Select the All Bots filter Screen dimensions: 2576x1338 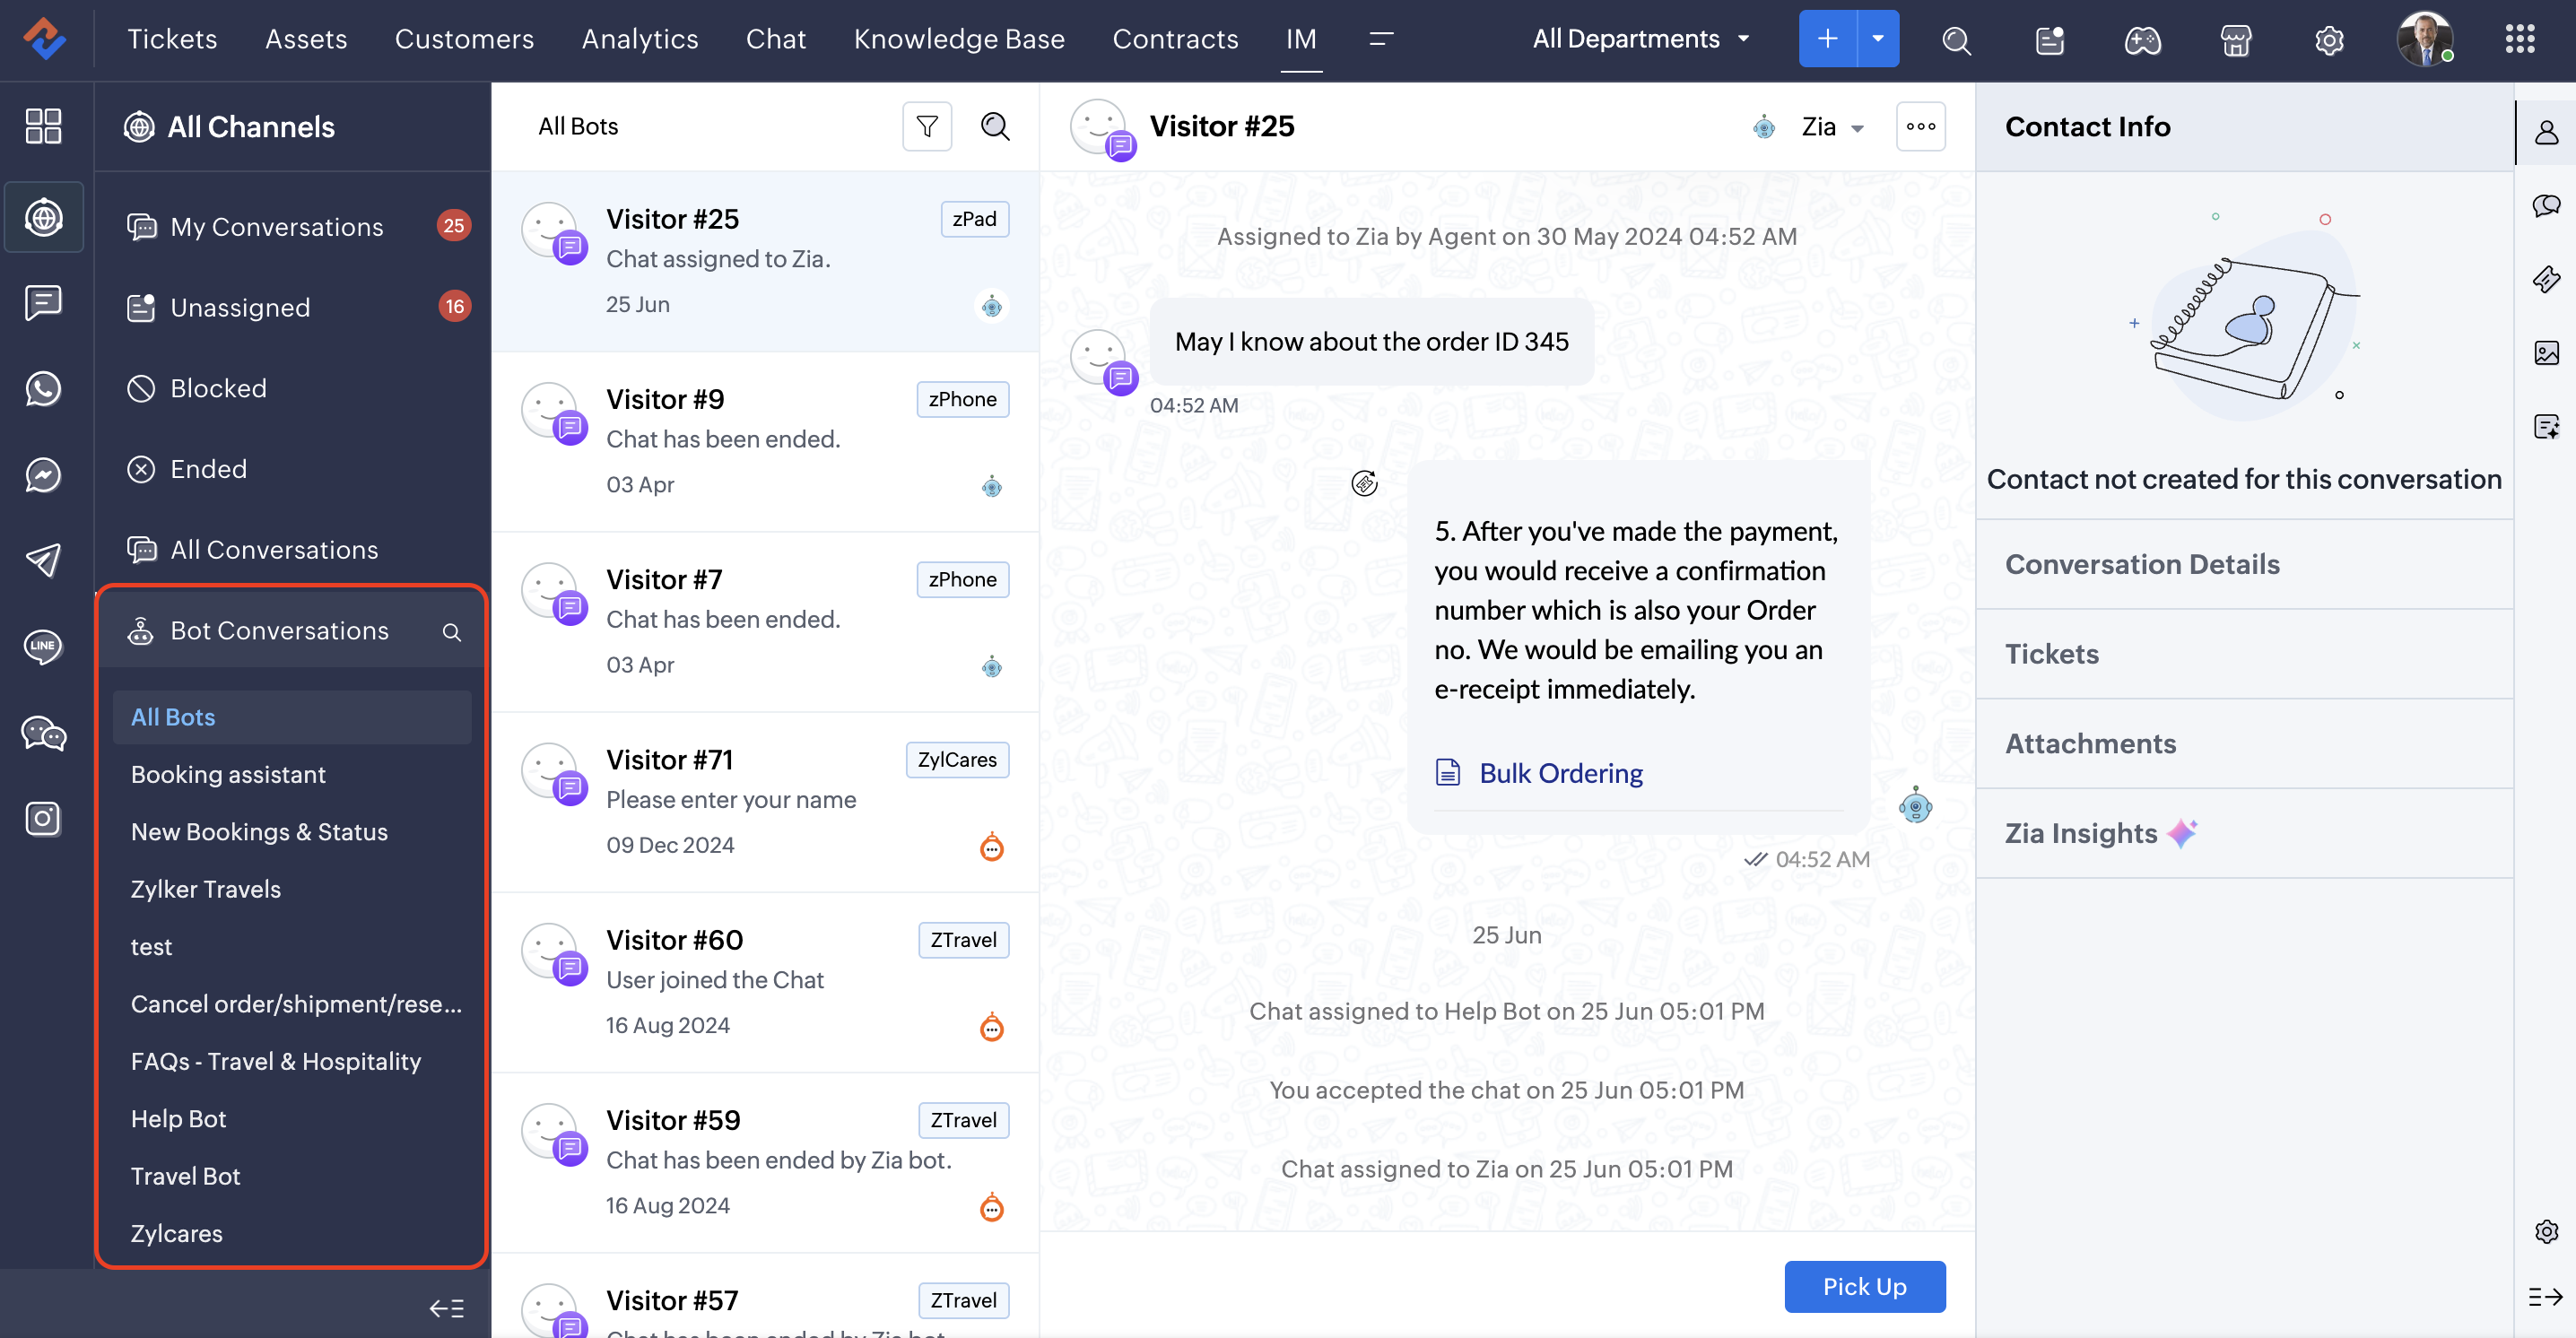292,717
